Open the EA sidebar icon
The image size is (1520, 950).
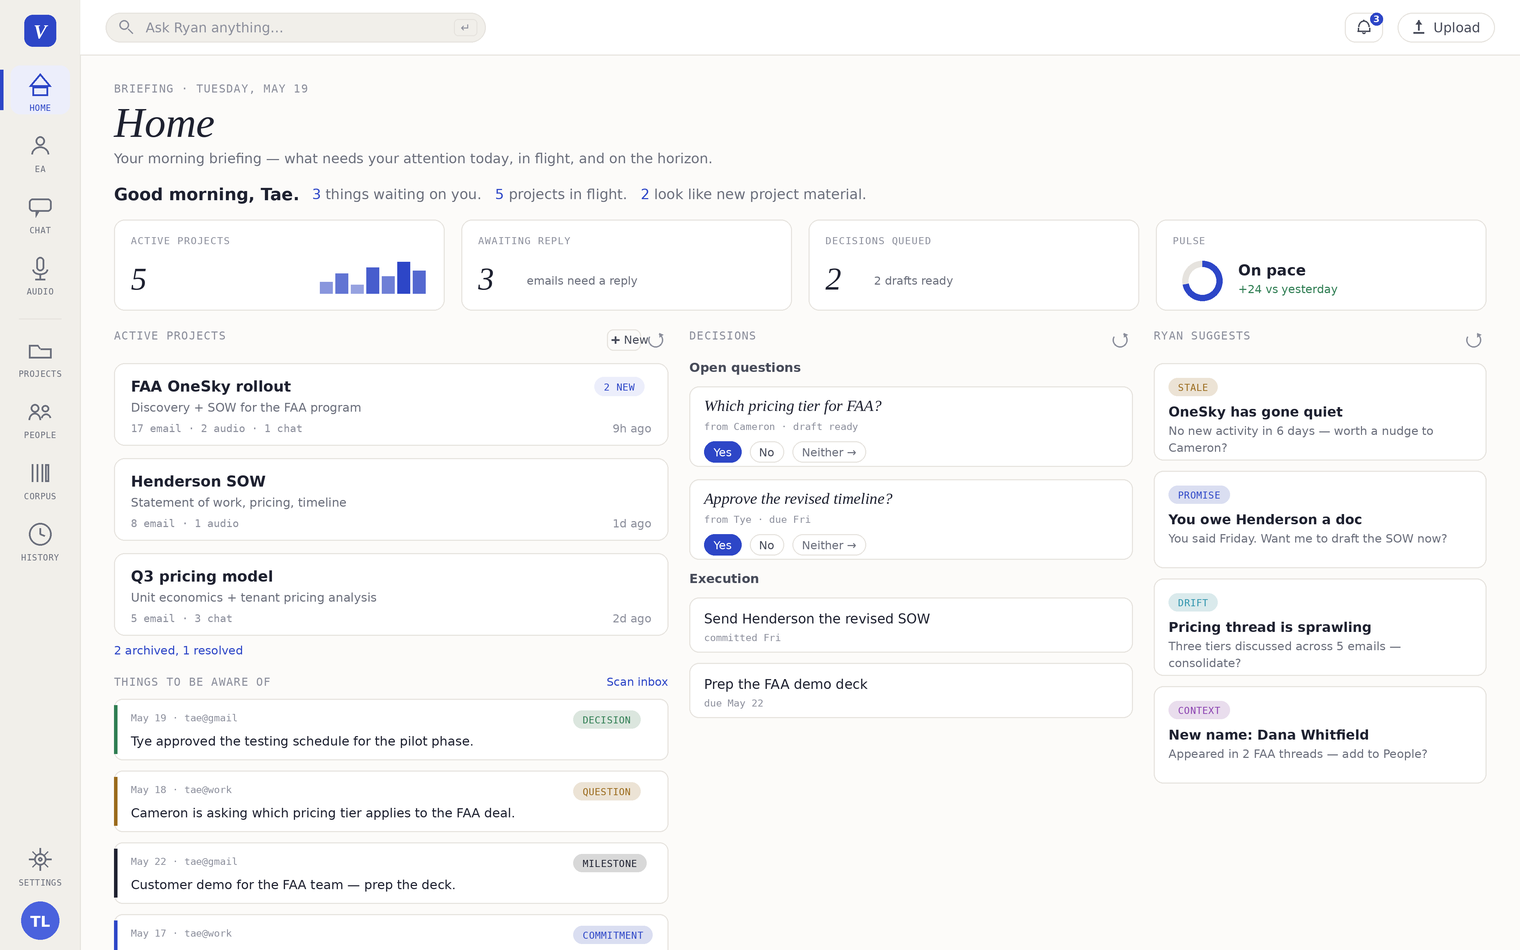[x=40, y=154]
